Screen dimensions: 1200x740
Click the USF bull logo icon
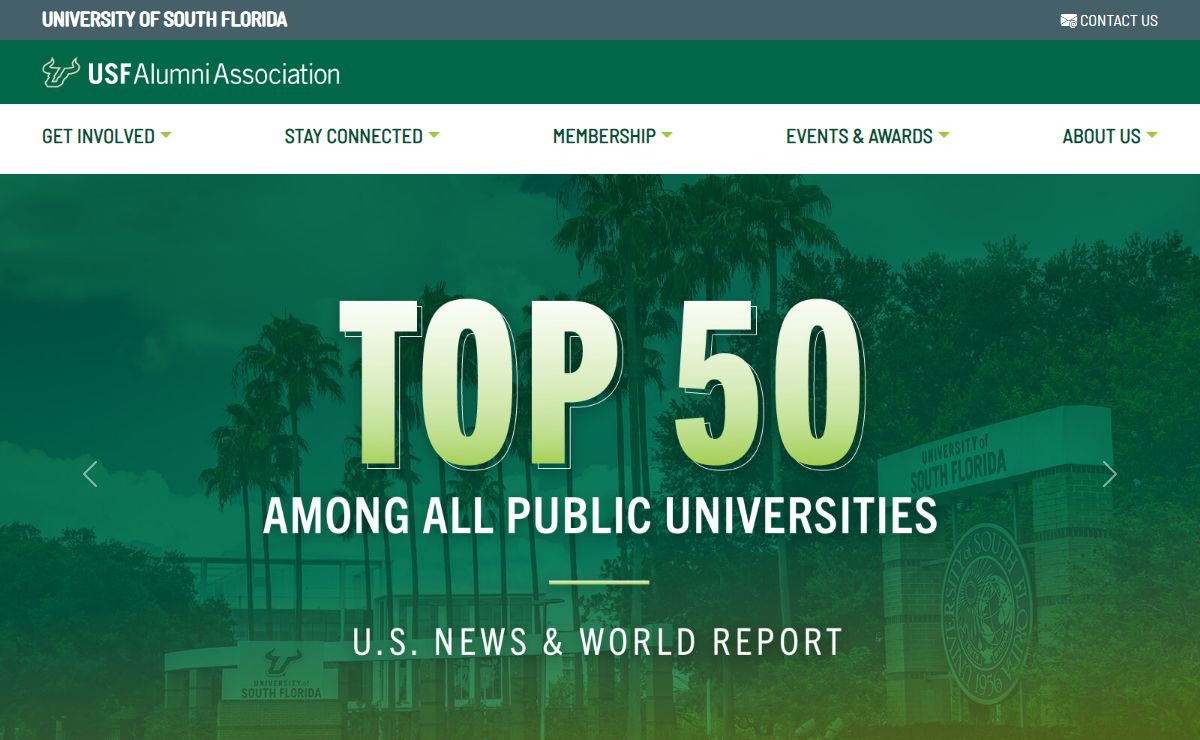coord(61,72)
